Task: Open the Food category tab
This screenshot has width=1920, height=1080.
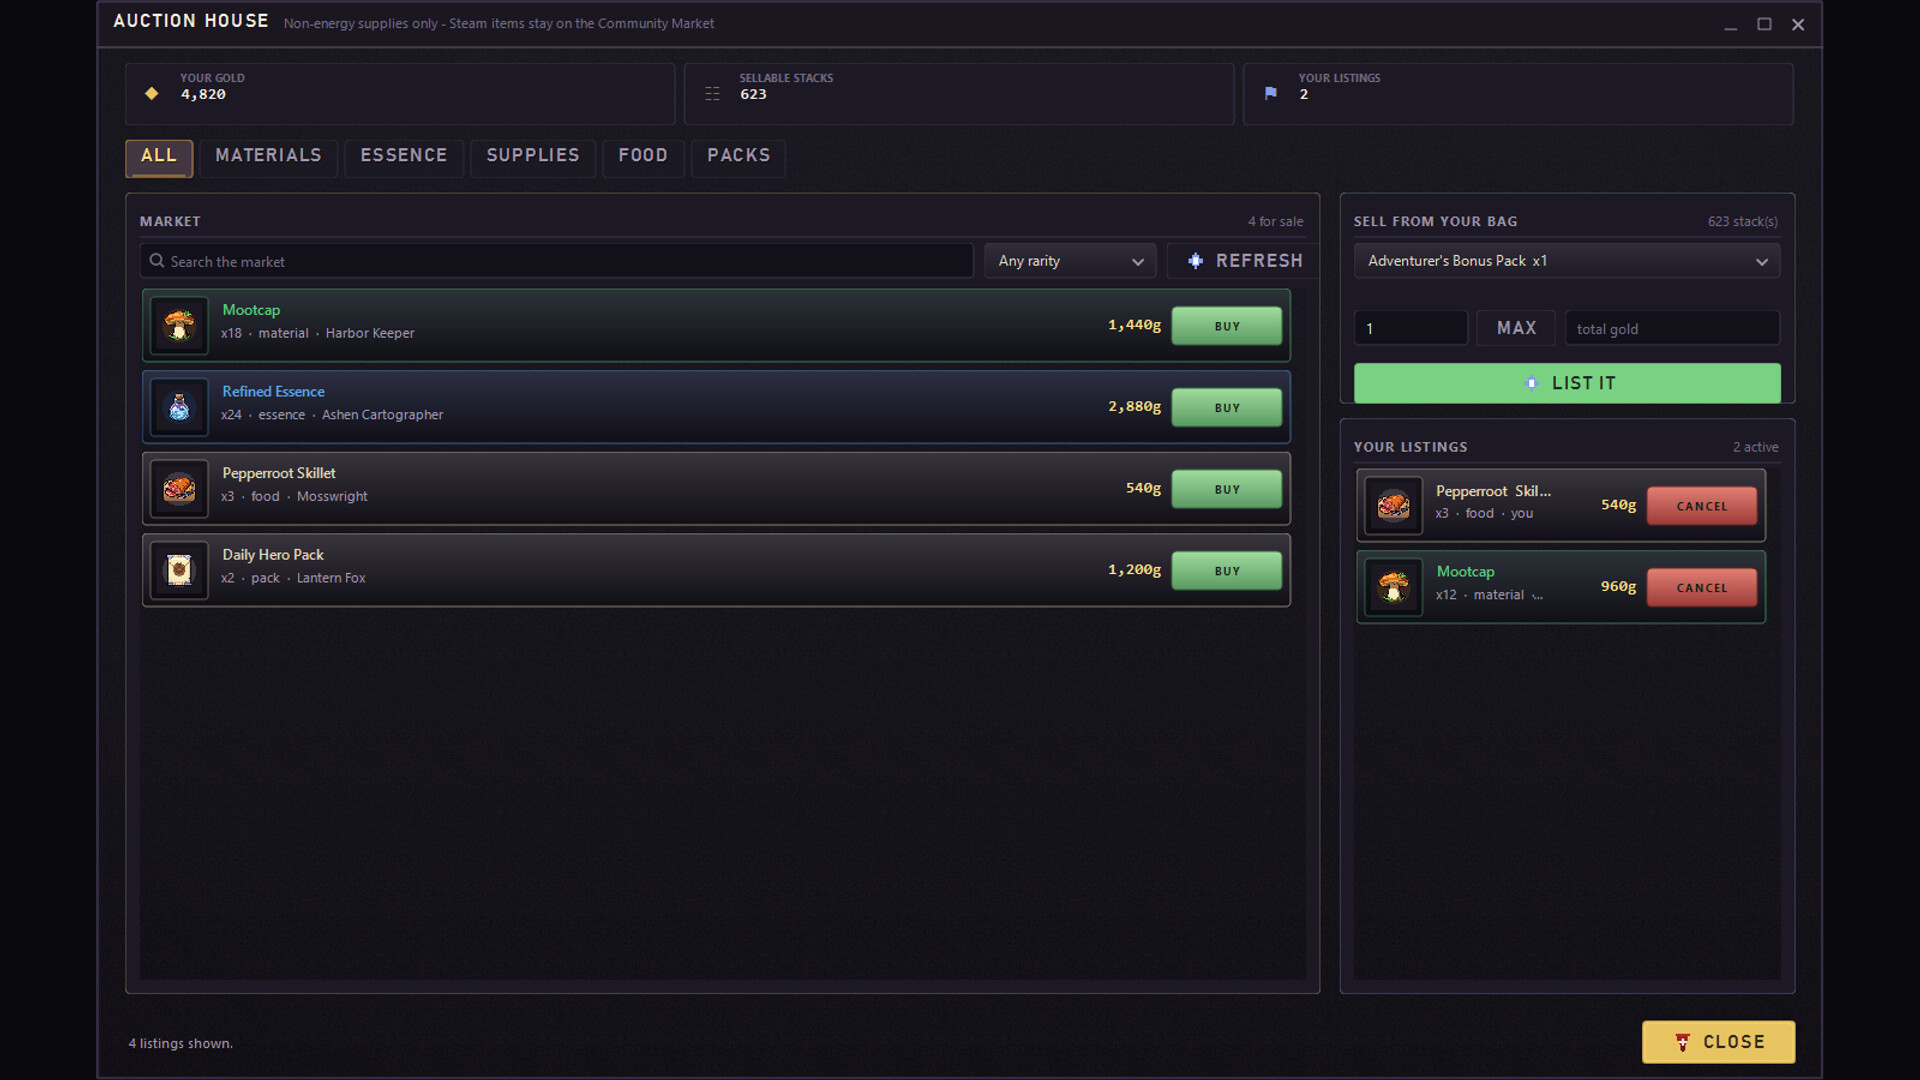Action: click(x=643, y=158)
